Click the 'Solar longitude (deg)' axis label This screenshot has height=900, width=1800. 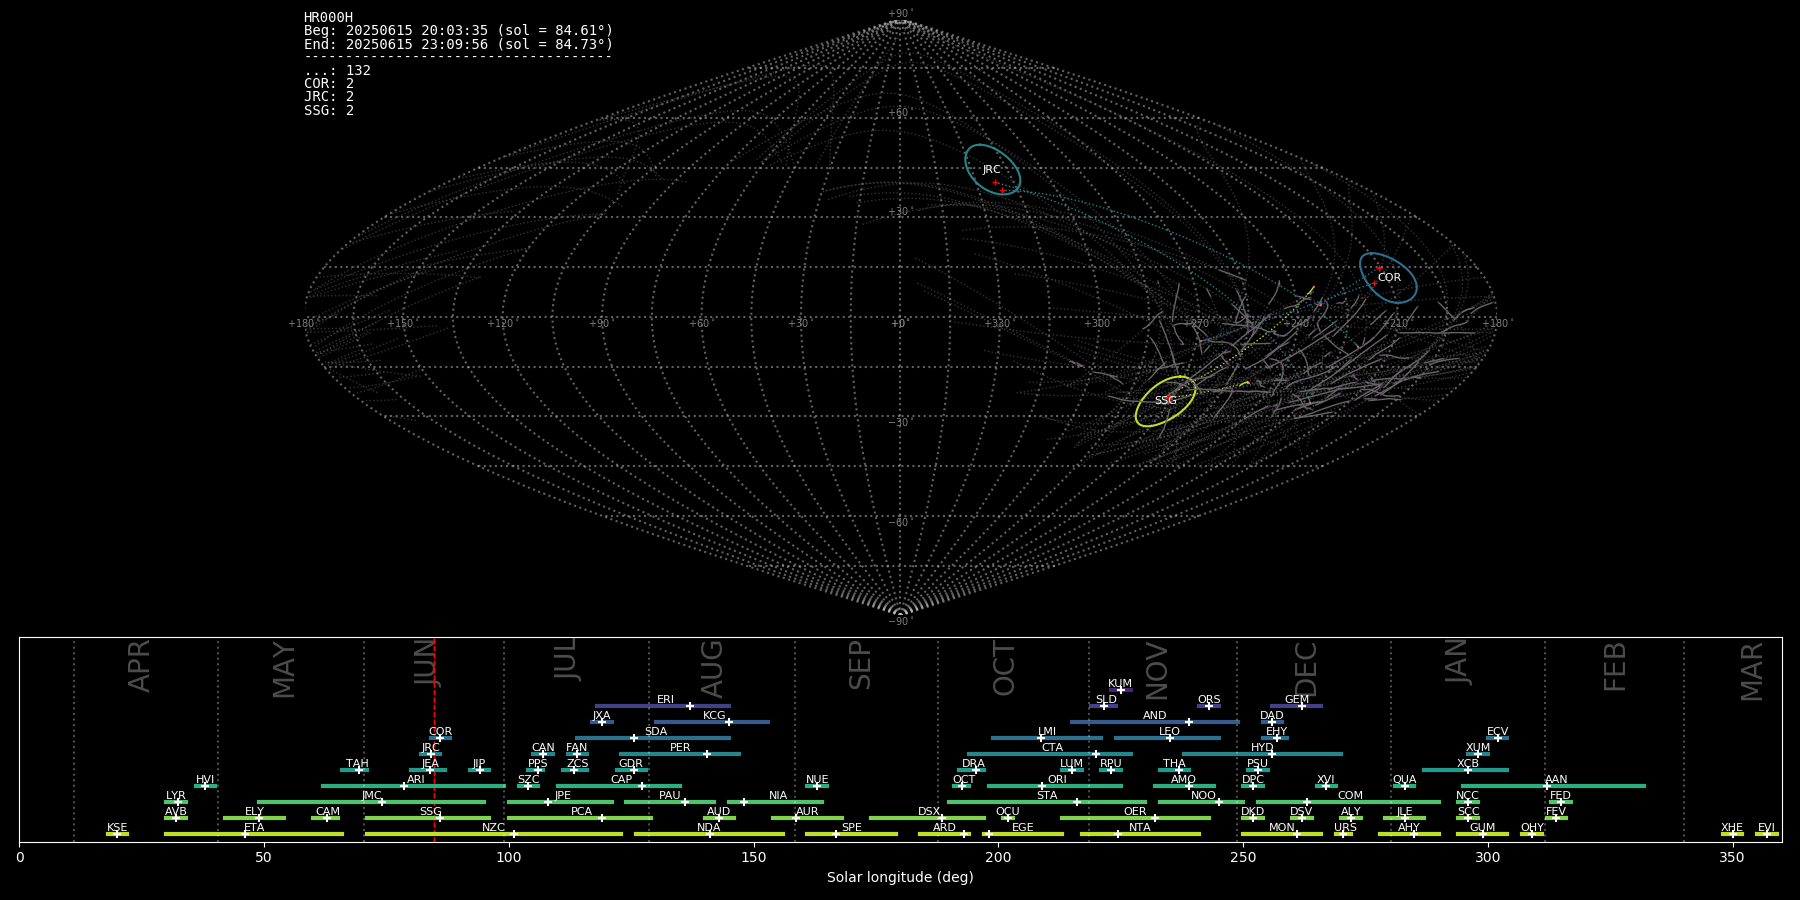click(900, 878)
